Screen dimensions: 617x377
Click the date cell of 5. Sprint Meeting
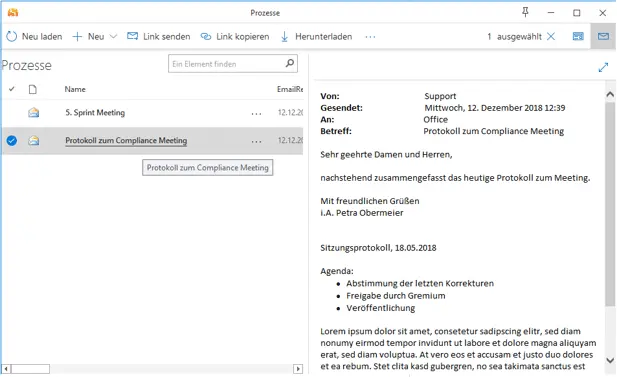[x=290, y=113]
